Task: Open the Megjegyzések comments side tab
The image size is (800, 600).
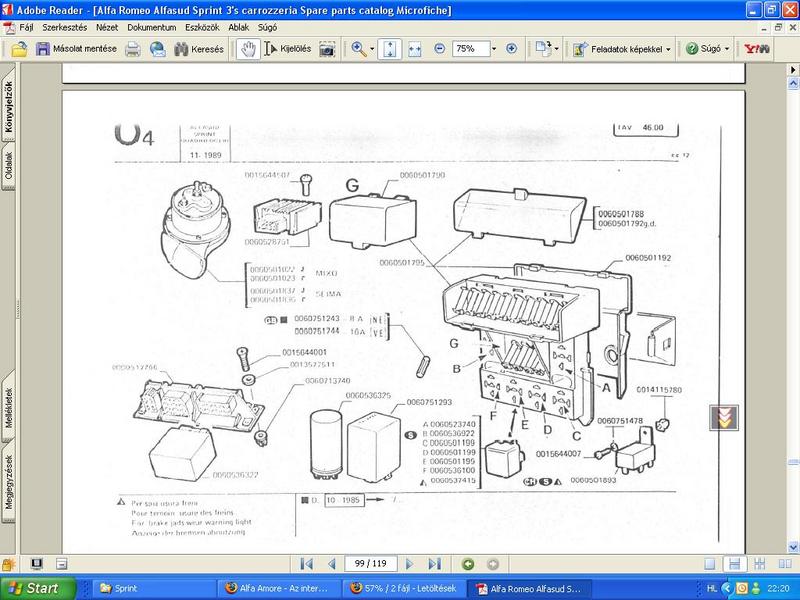Action: (x=9, y=482)
